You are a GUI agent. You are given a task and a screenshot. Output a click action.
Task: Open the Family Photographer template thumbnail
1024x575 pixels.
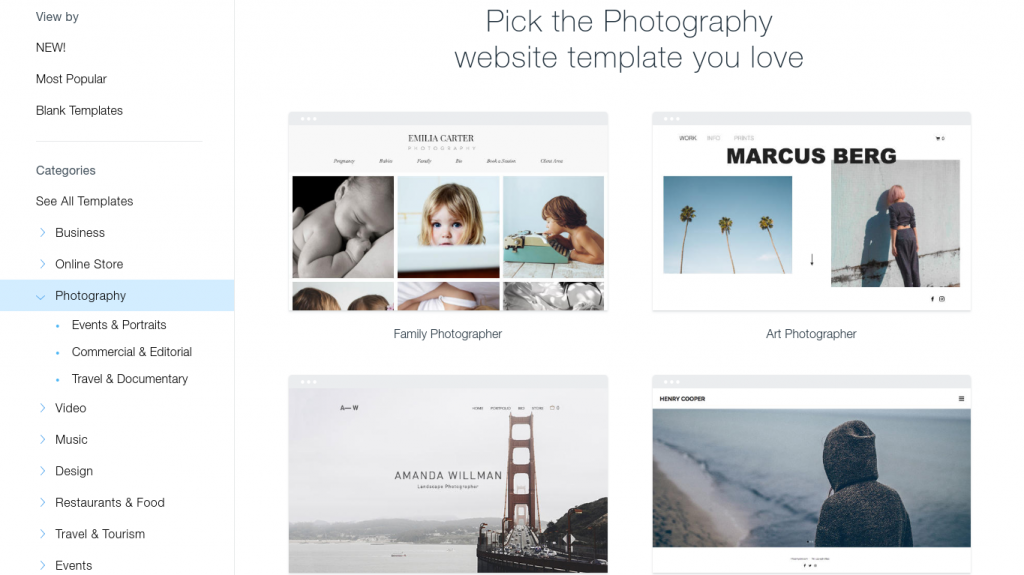click(x=448, y=211)
